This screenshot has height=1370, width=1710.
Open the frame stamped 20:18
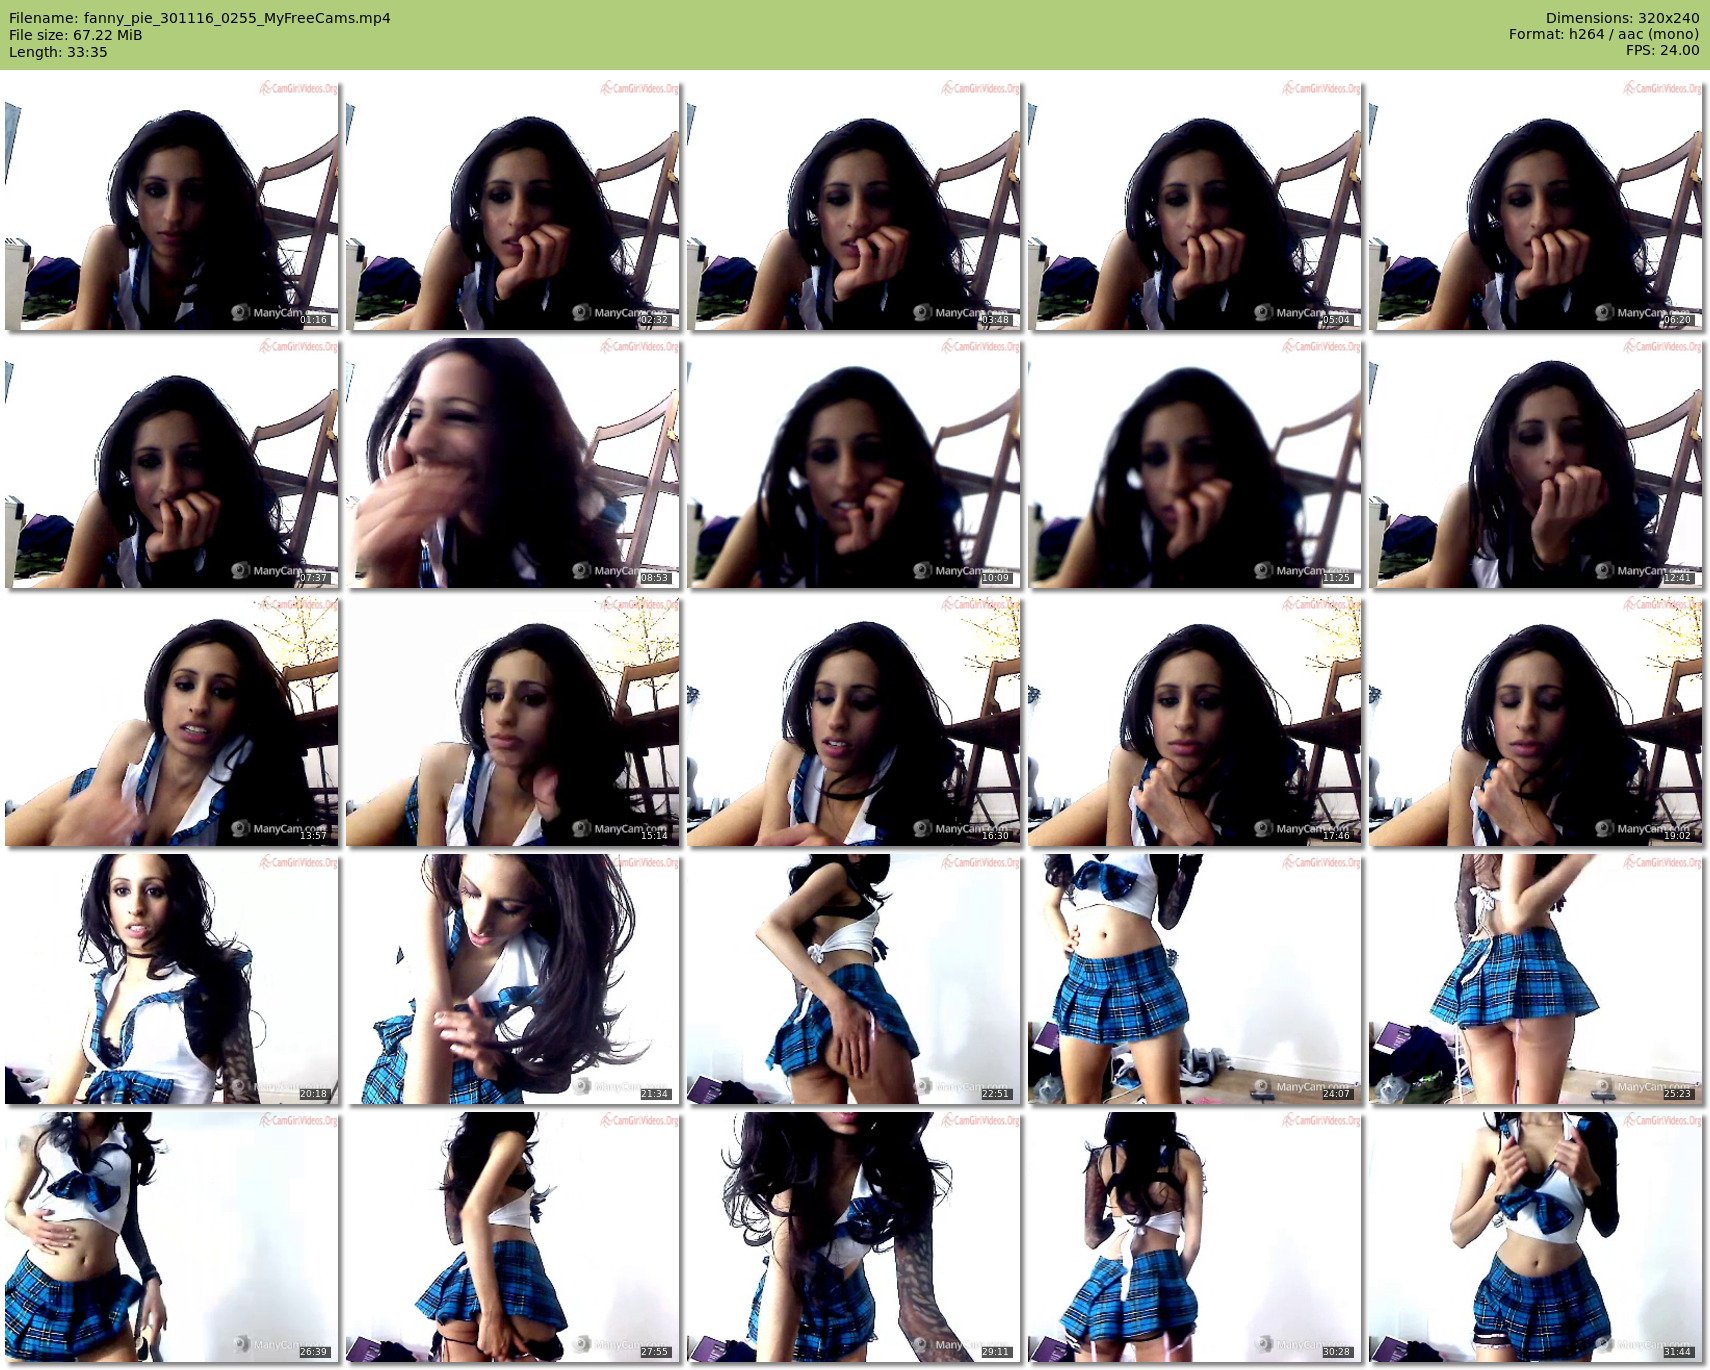tap(171, 979)
